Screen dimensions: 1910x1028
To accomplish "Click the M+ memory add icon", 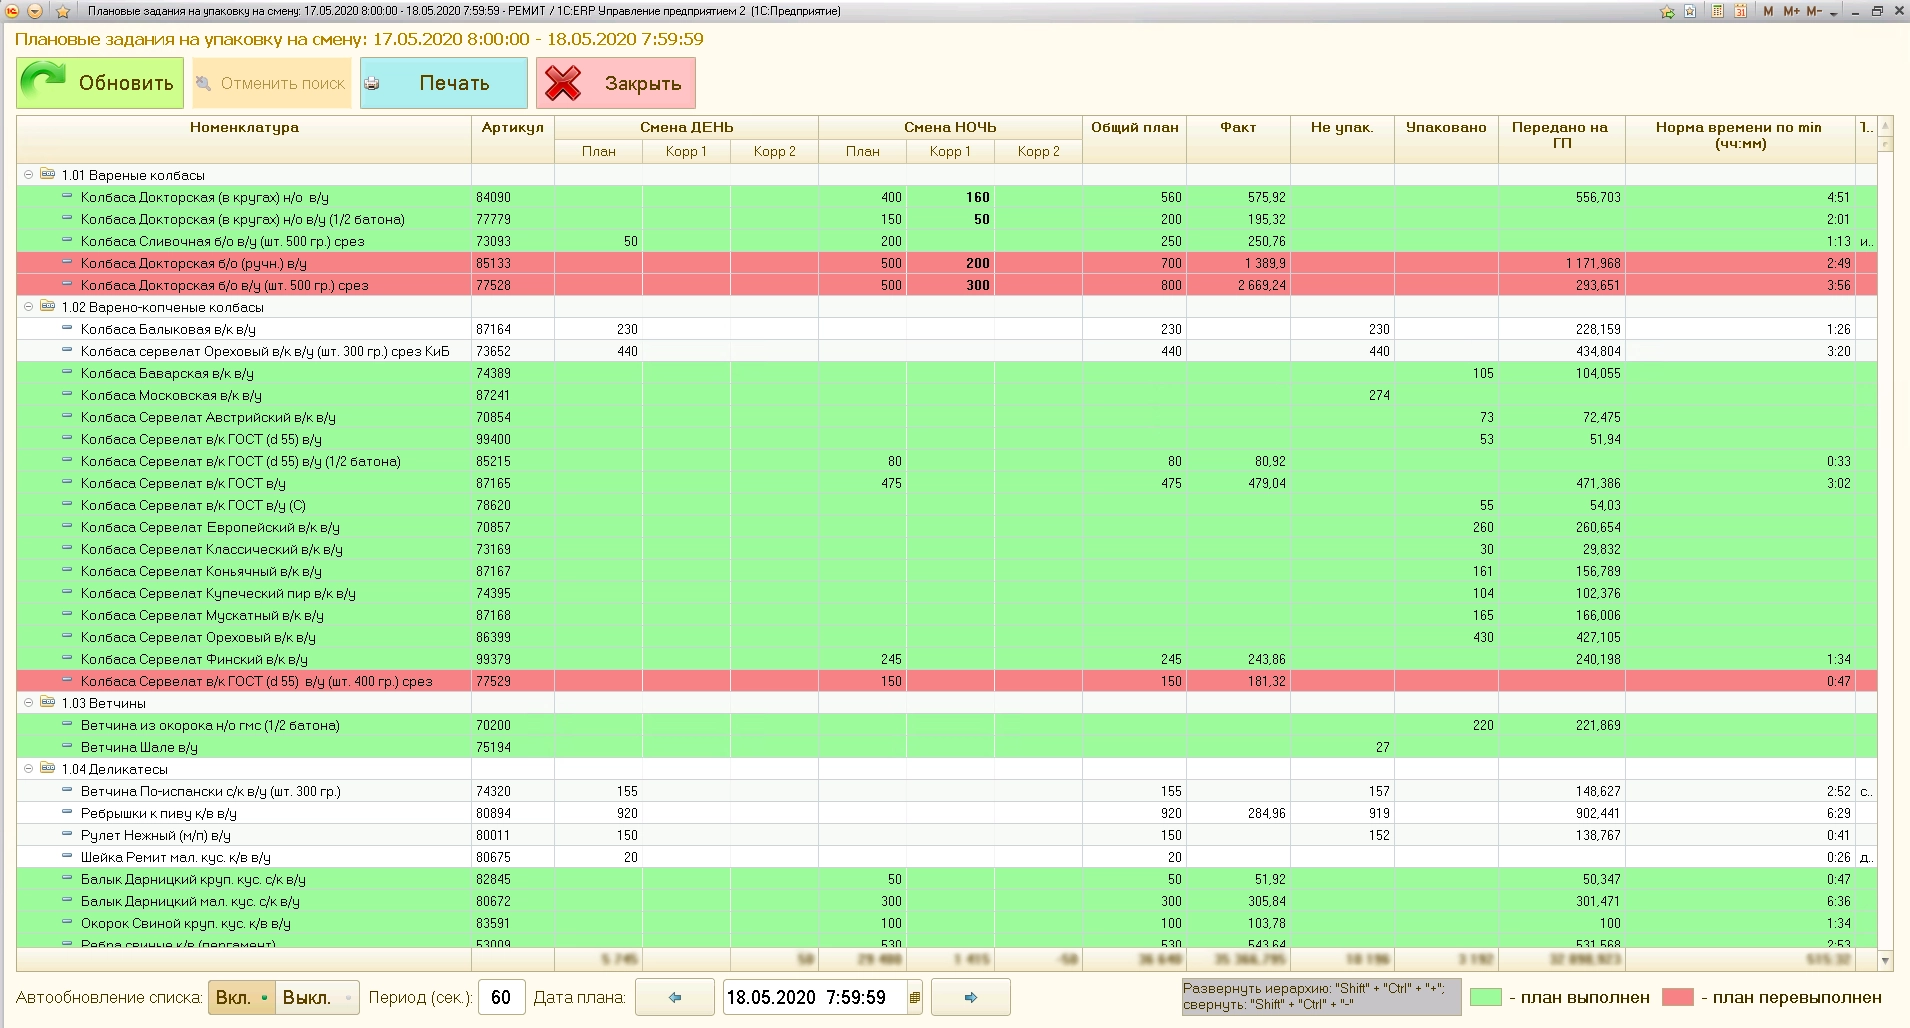I will 1792,11.
